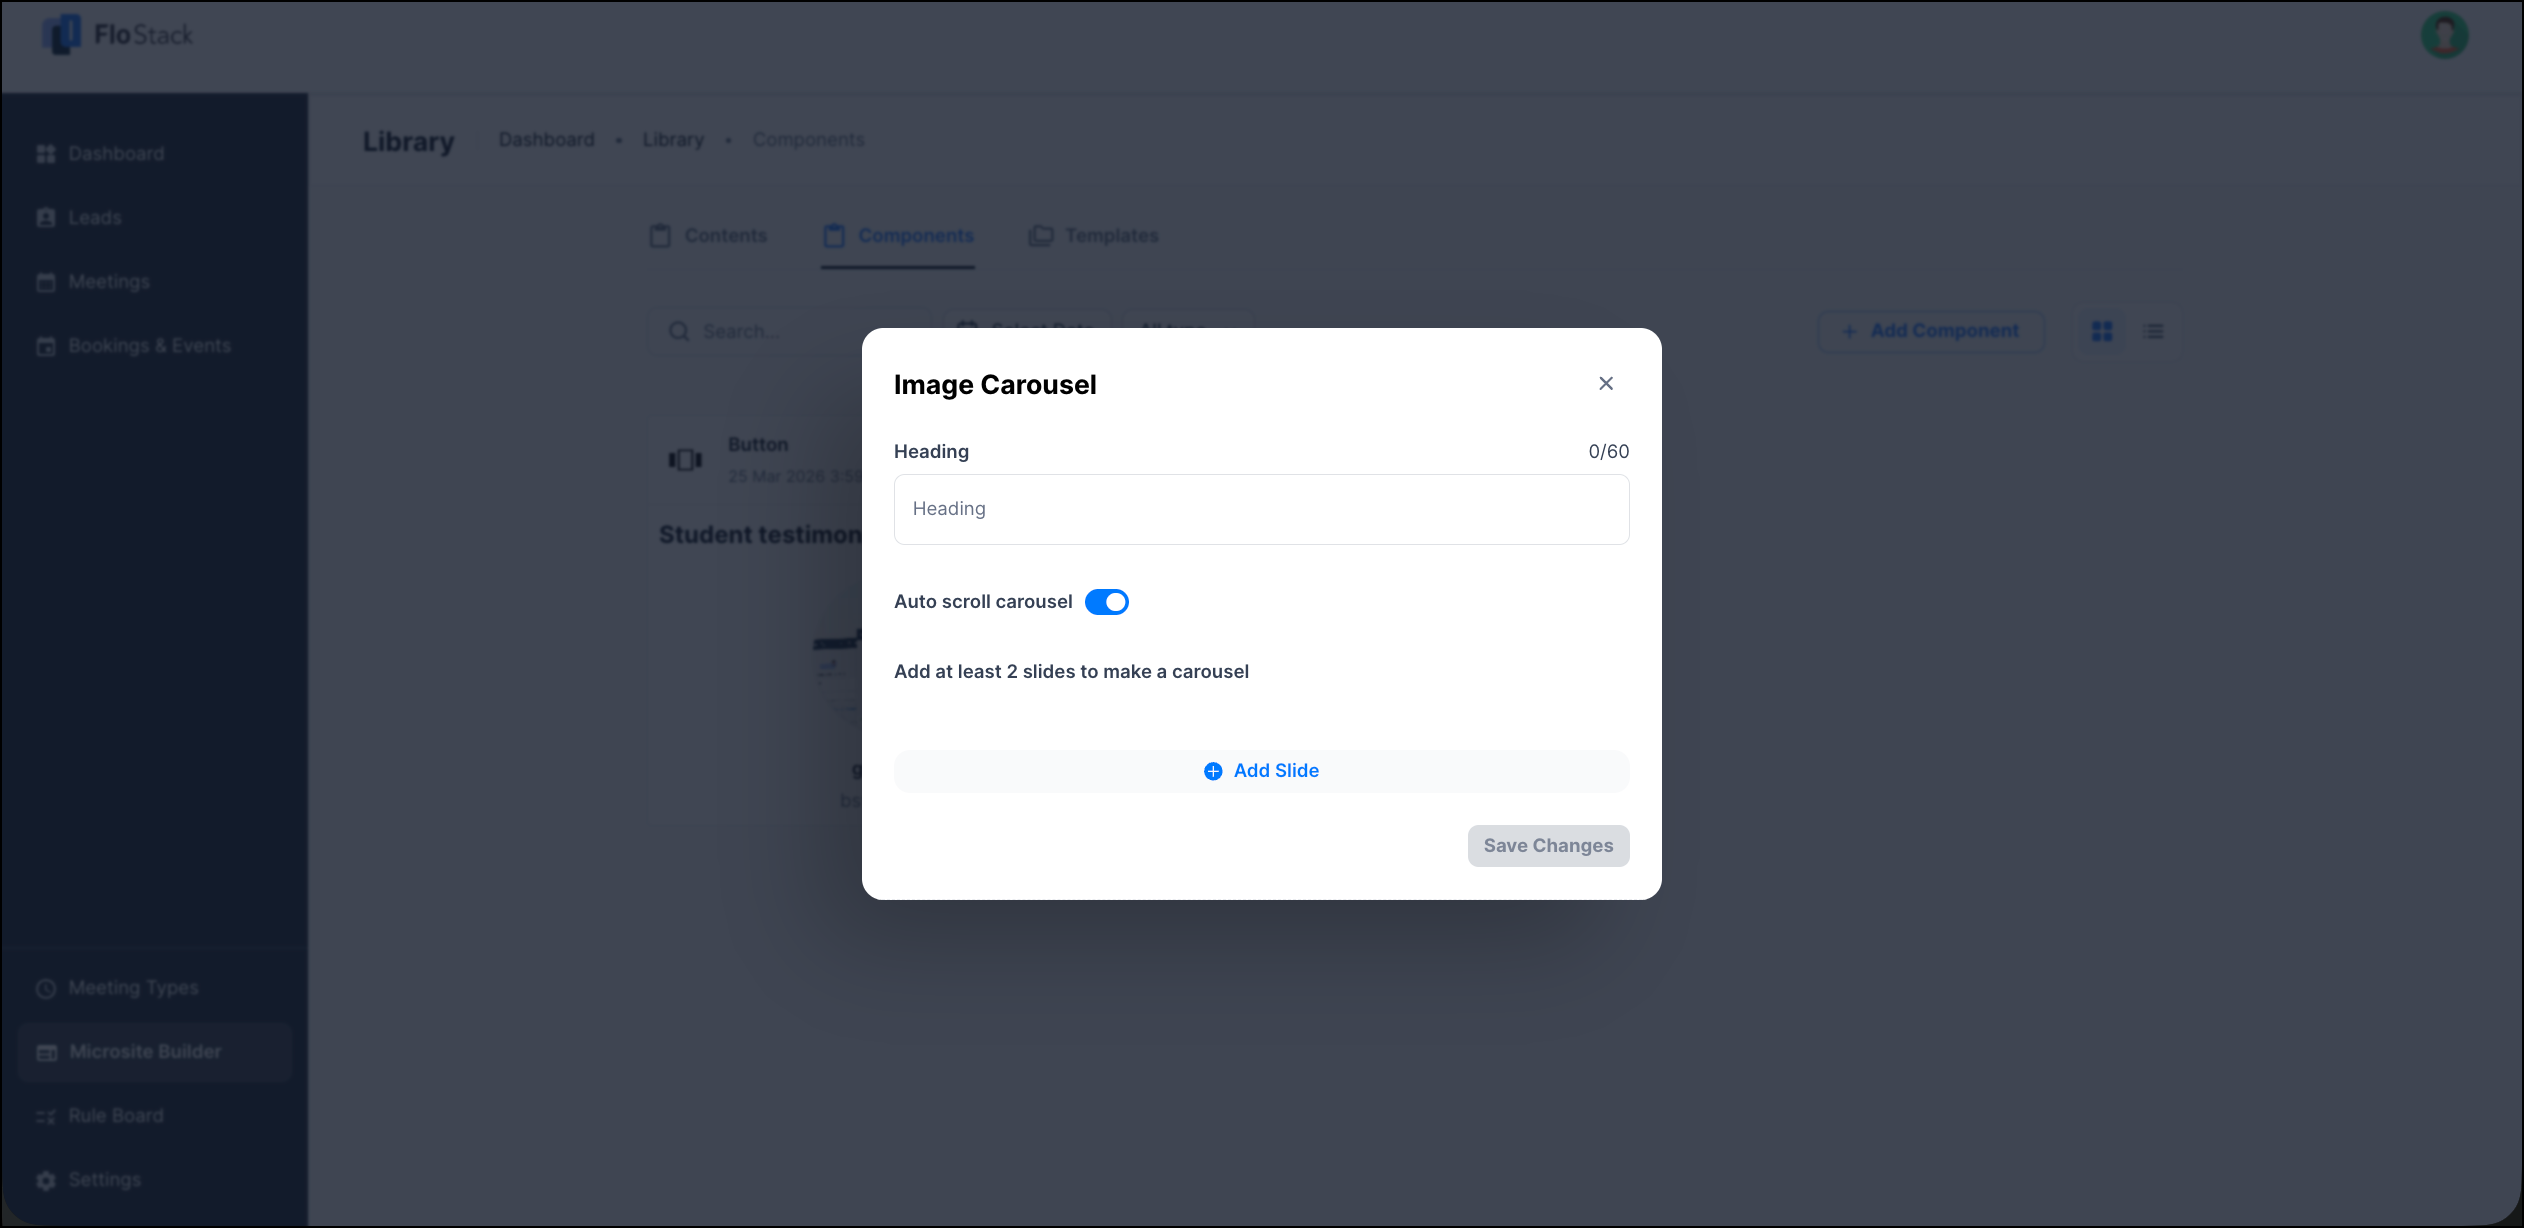Image resolution: width=2524 pixels, height=1228 pixels.
Task: Open Microsite Builder in the sidebar
Action: [x=155, y=1052]
